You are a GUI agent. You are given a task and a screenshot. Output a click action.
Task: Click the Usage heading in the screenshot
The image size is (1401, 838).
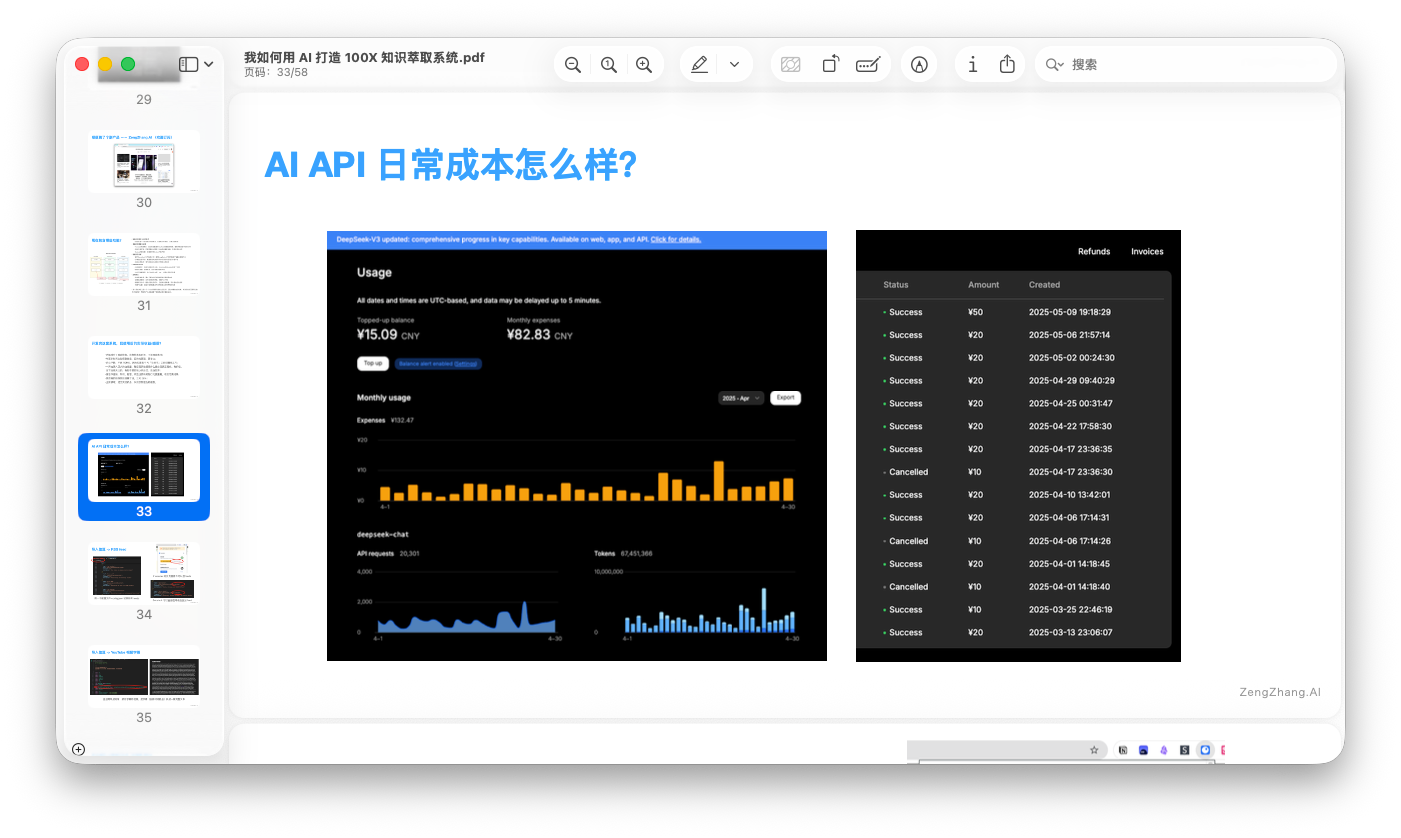tap(374, 272)
